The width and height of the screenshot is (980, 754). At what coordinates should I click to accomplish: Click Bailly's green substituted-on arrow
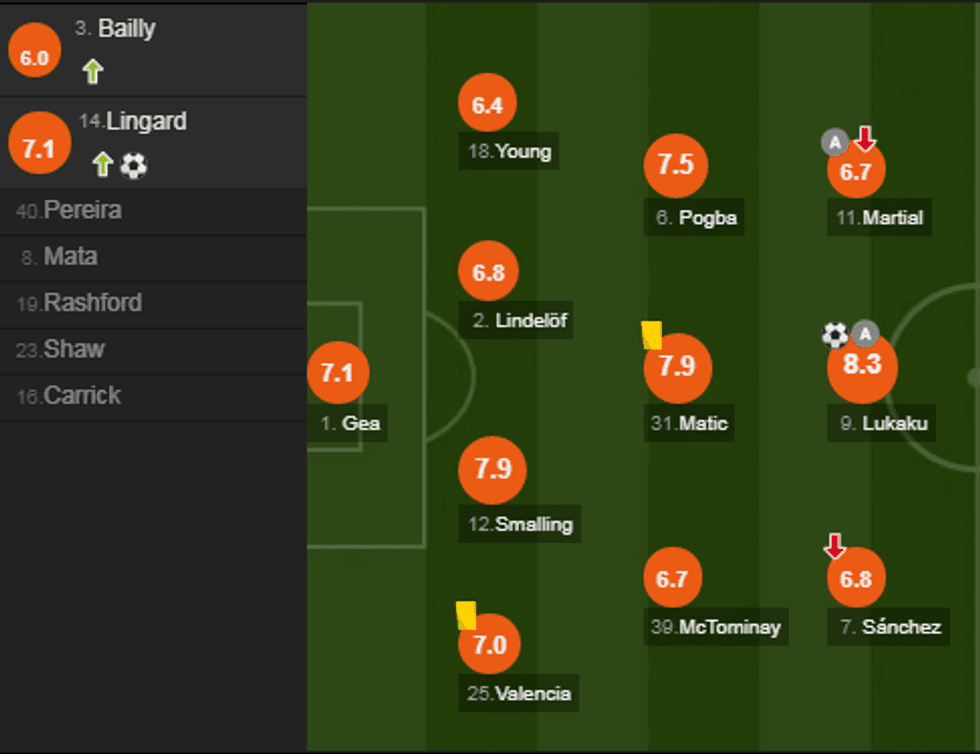[x=93, y=71]
